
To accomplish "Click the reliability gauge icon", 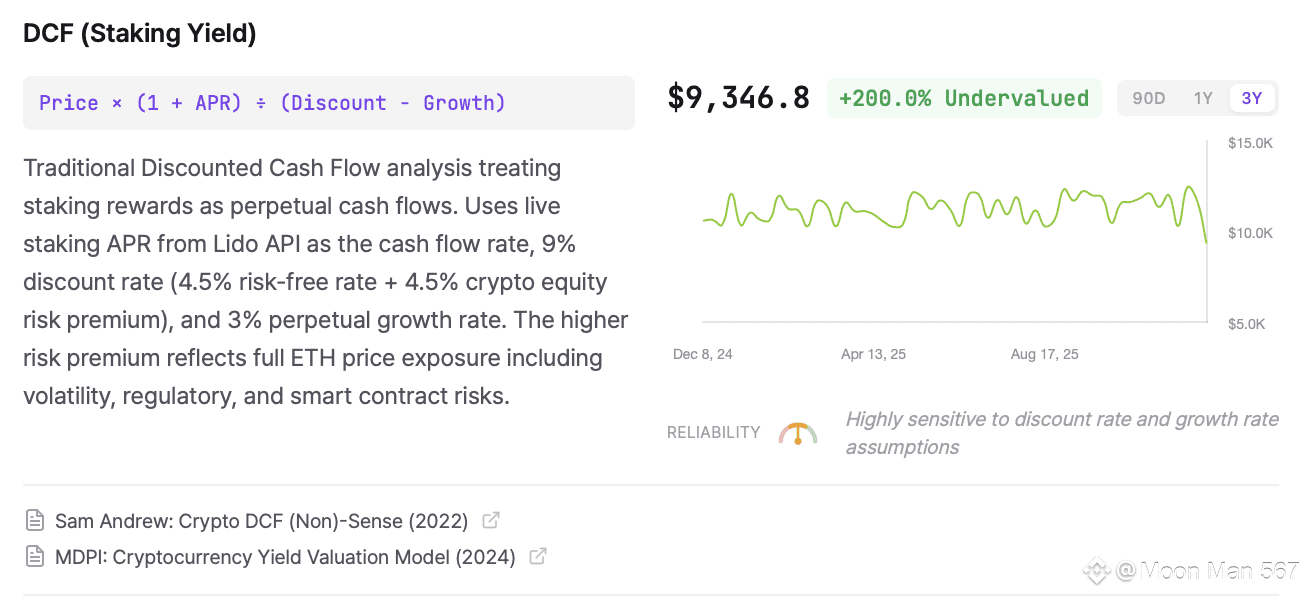I will click(798, 433).
